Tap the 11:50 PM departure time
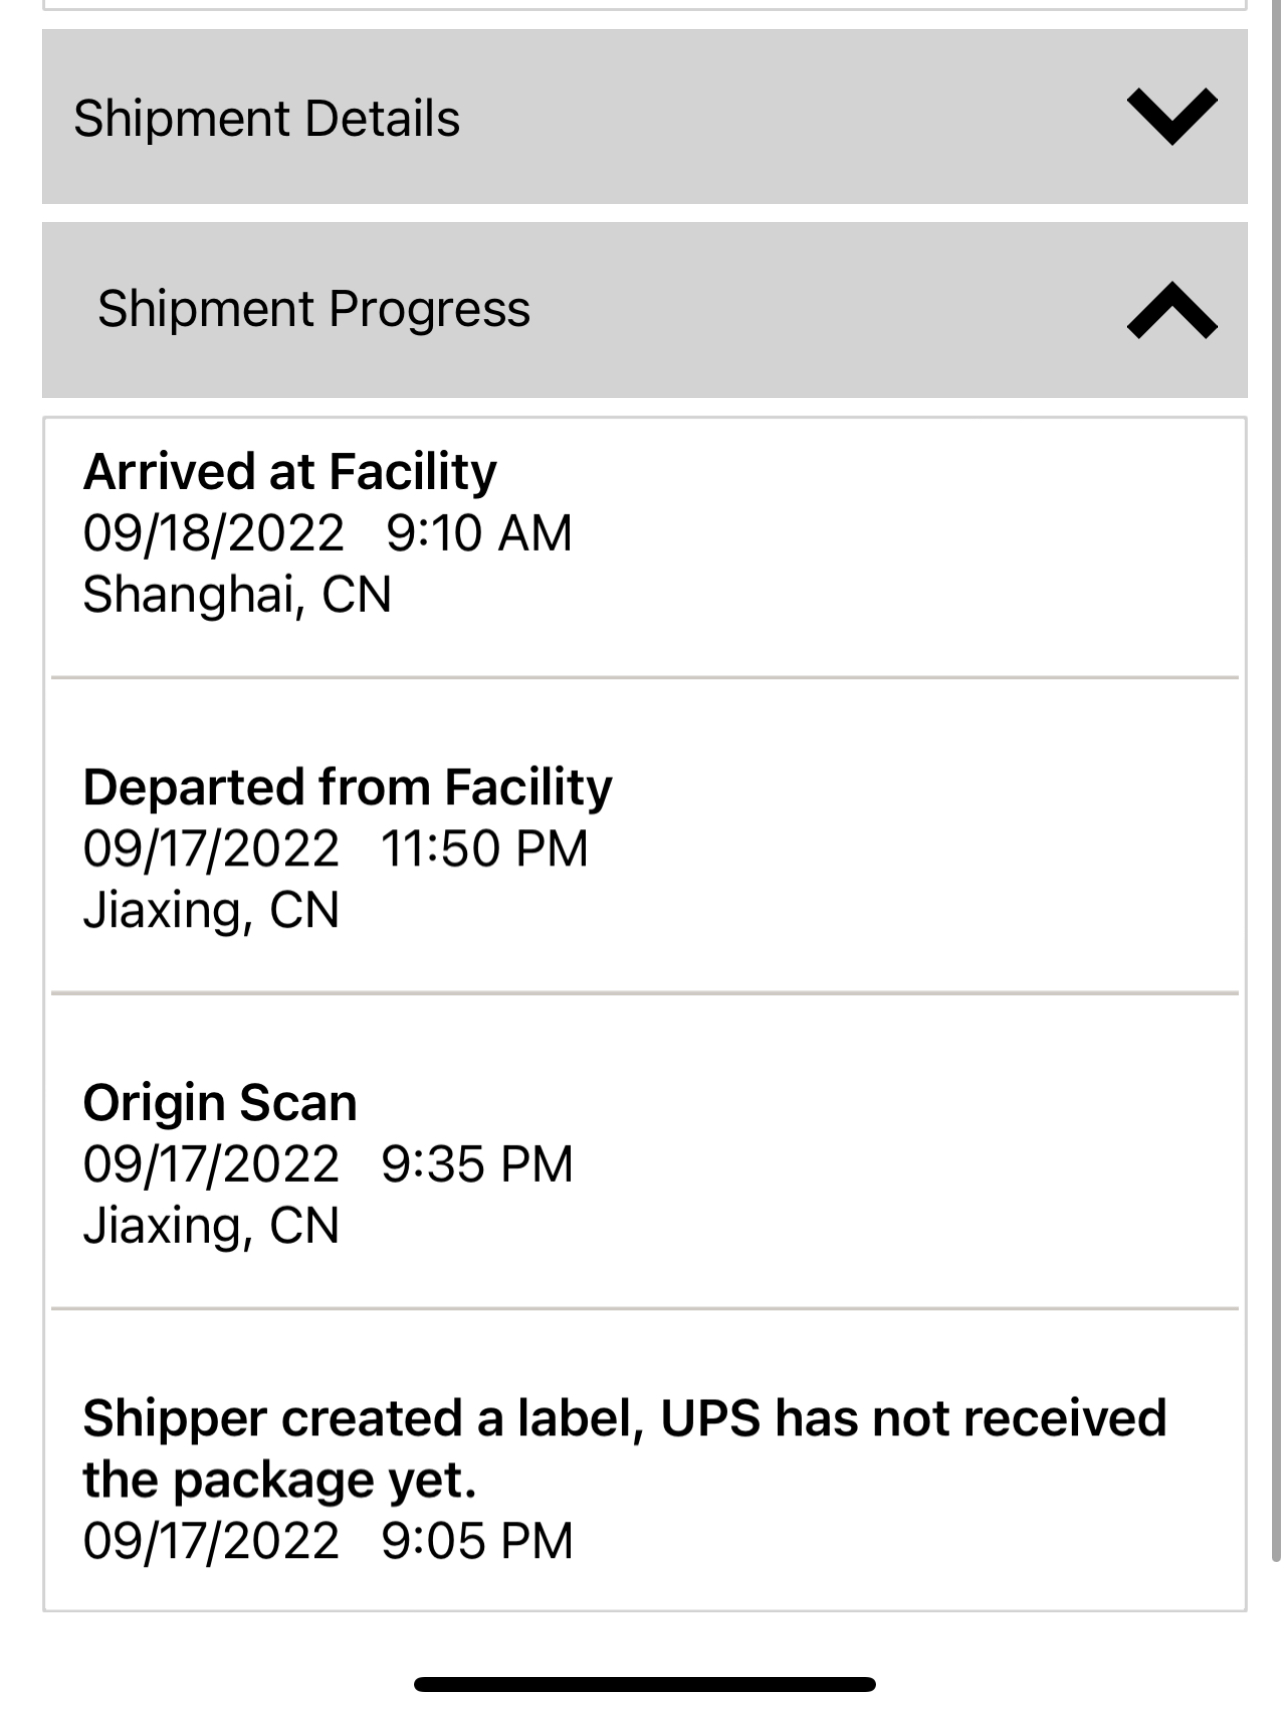This screenshot has width=1284, height=1716. 485,848
